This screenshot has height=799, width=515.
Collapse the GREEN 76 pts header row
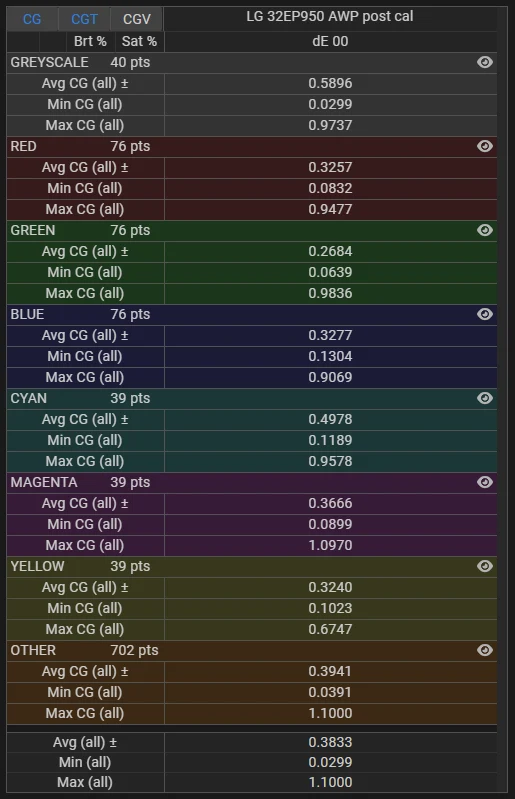tap(252, 230)
